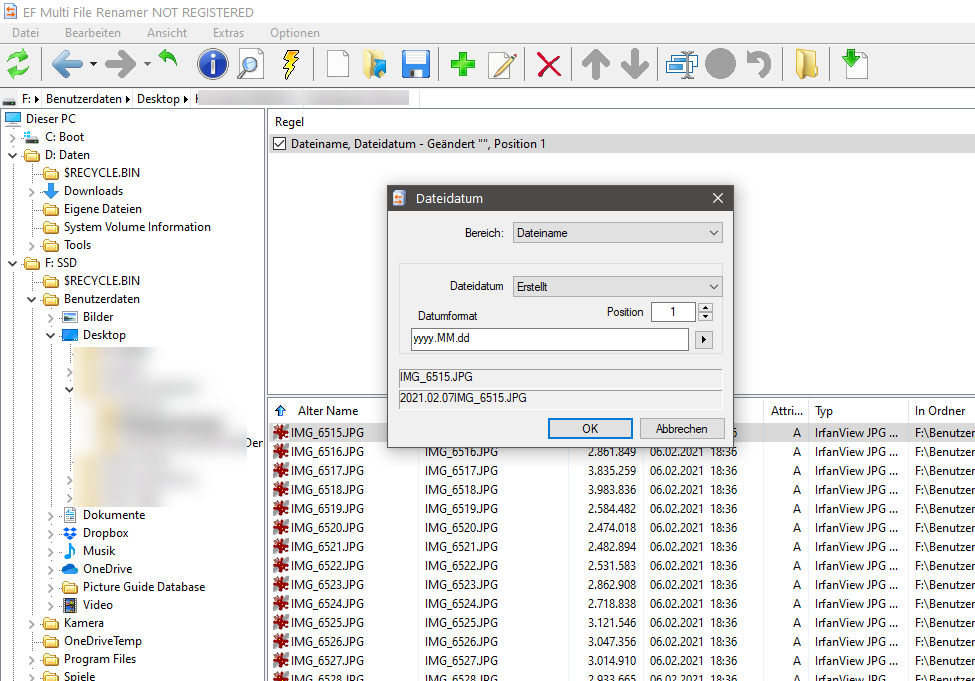Select System Volume Information folder
Screen dimensions: 975x681
click(x=137, y=227)
